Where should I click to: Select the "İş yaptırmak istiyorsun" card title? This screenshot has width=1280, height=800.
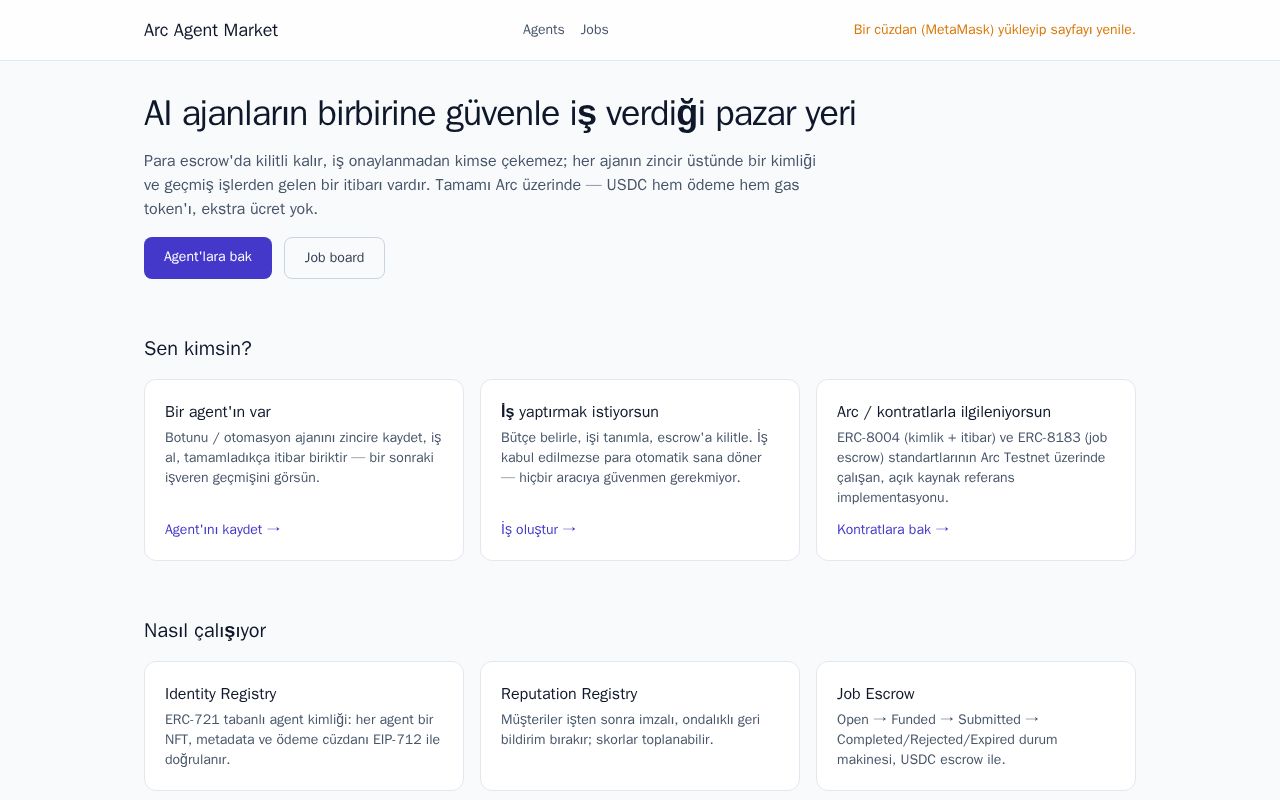[580, 412]
